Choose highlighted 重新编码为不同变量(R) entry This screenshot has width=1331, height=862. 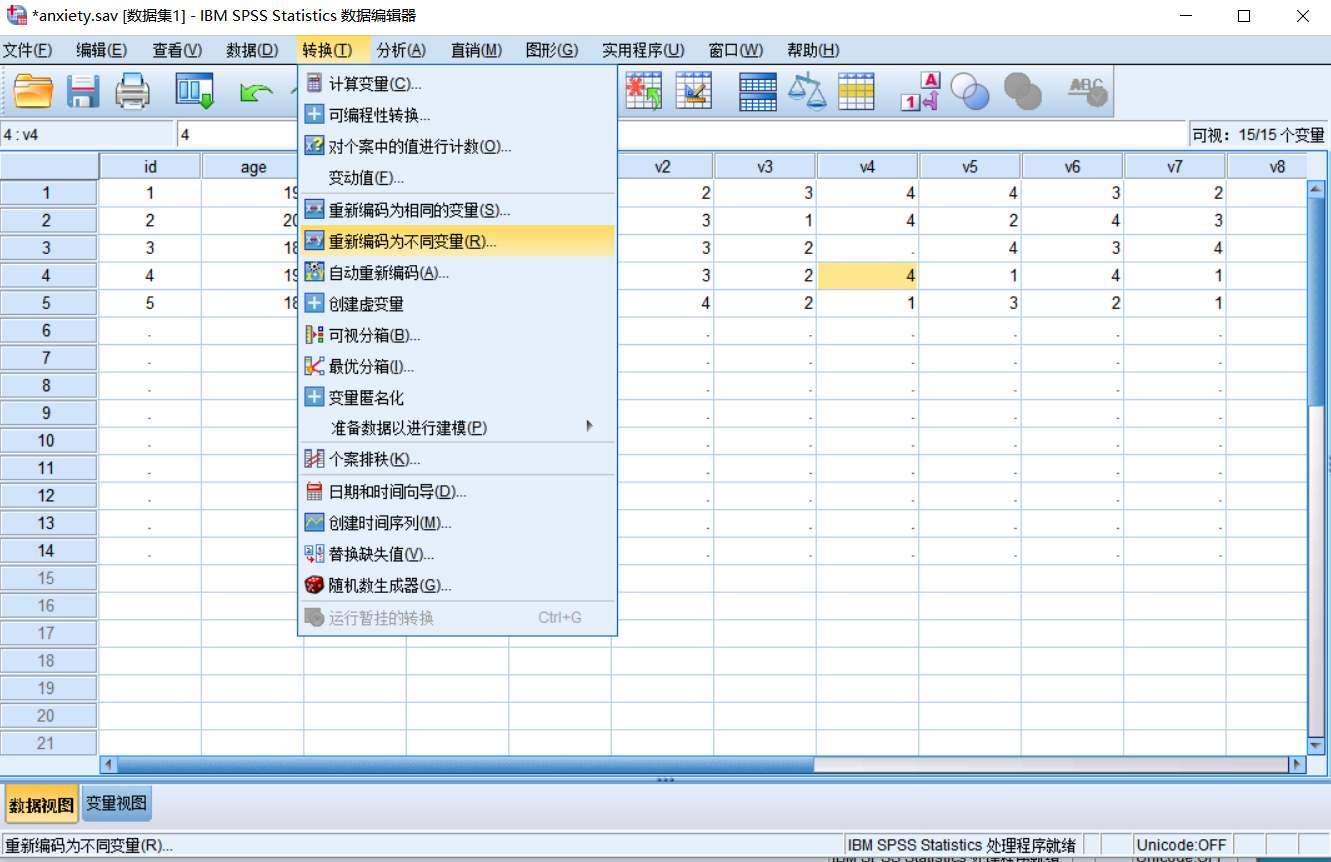pyautogui.click(x=457, y=241)
